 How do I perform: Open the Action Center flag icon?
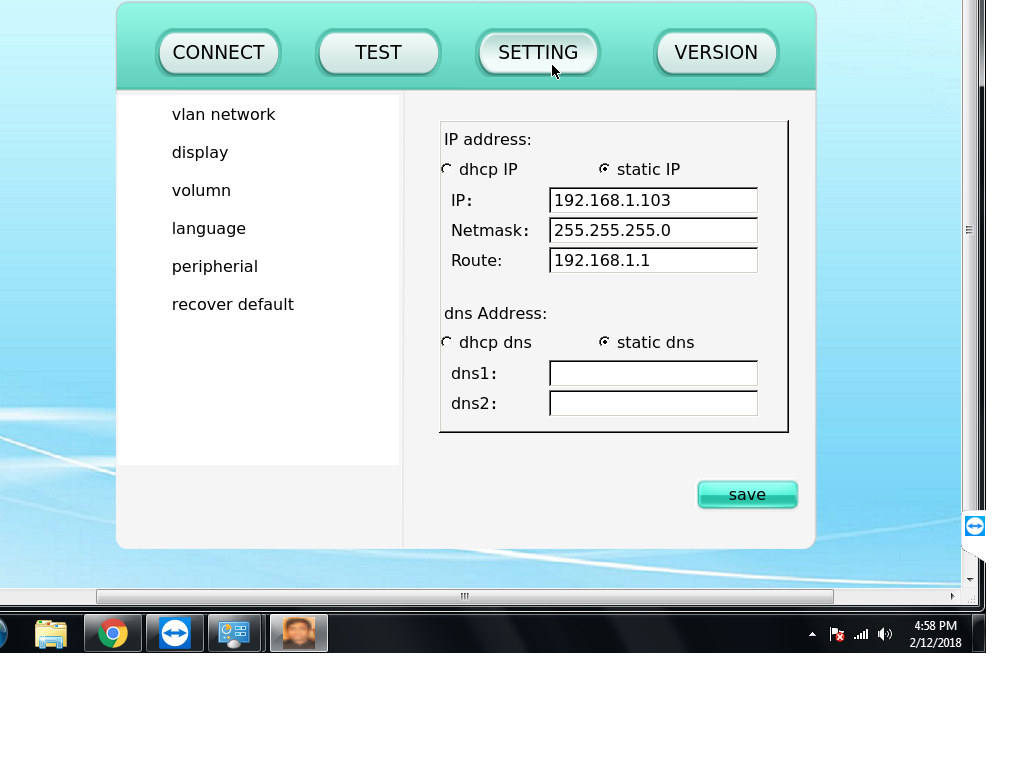click(836, 633)
